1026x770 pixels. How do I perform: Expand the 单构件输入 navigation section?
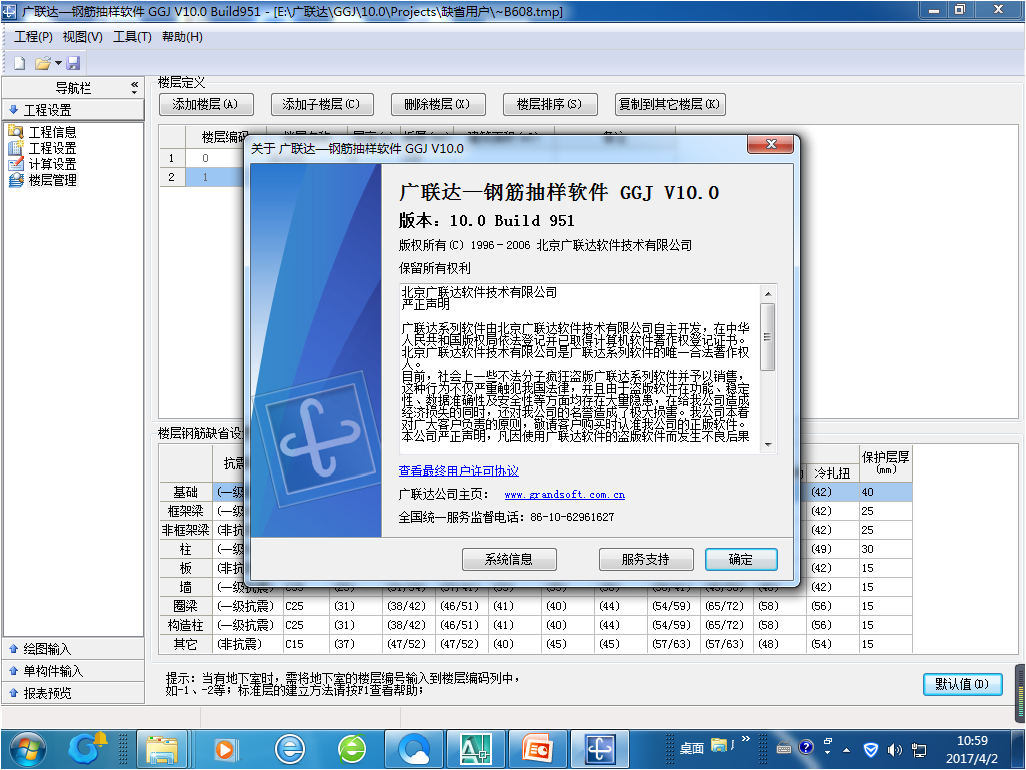tap(73, 671)
